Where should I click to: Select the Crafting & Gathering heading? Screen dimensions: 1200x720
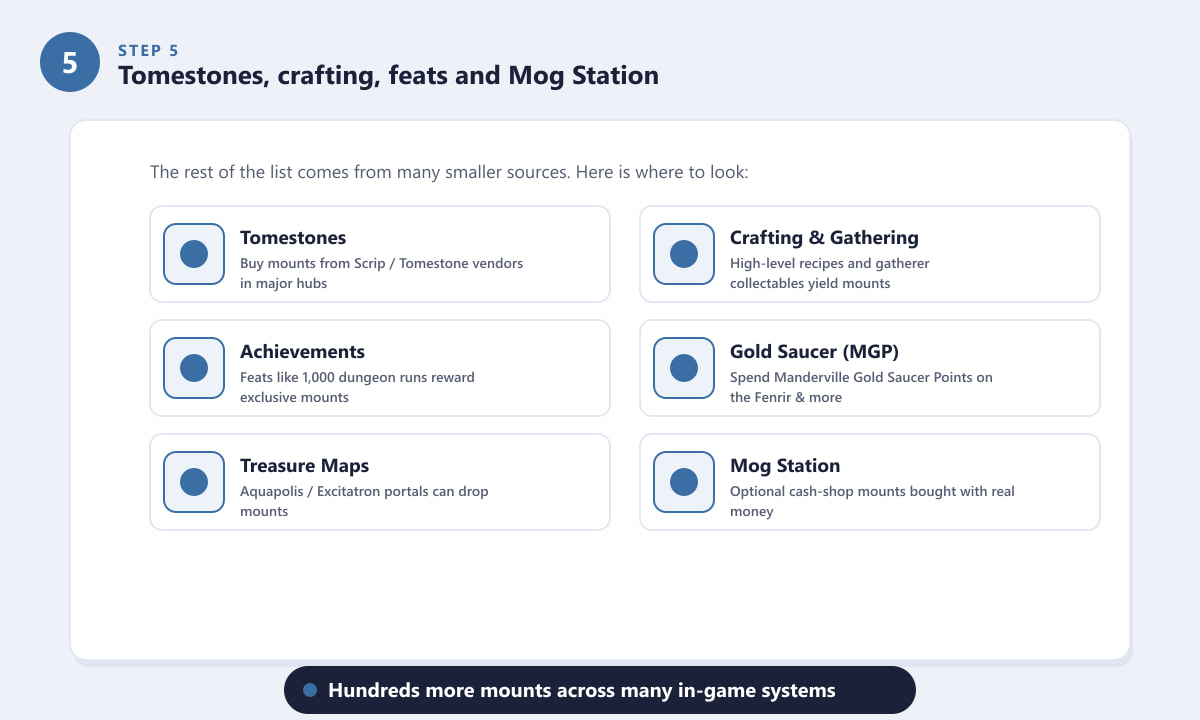click(x=824, y=238)
